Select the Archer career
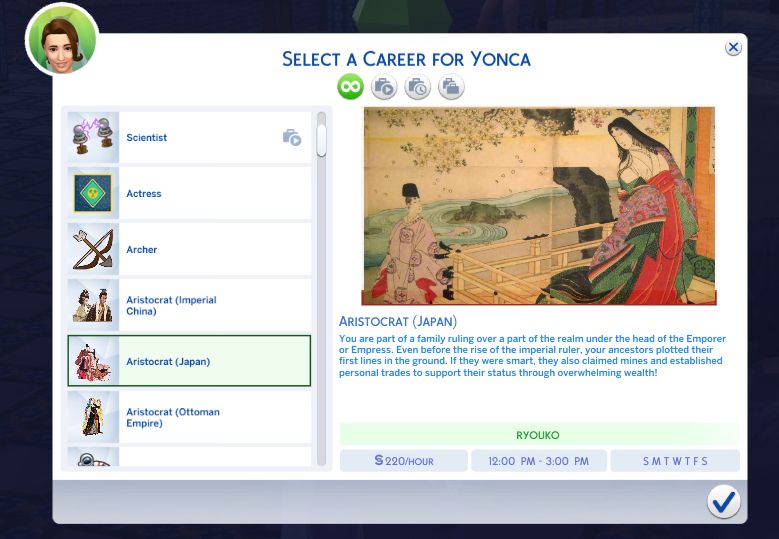Screen dimensions: 779x539 point(189,249)
